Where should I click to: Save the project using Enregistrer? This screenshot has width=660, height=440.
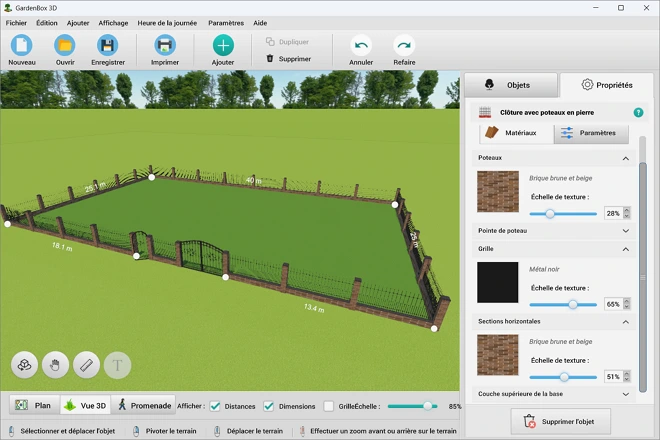pos(108,45)
